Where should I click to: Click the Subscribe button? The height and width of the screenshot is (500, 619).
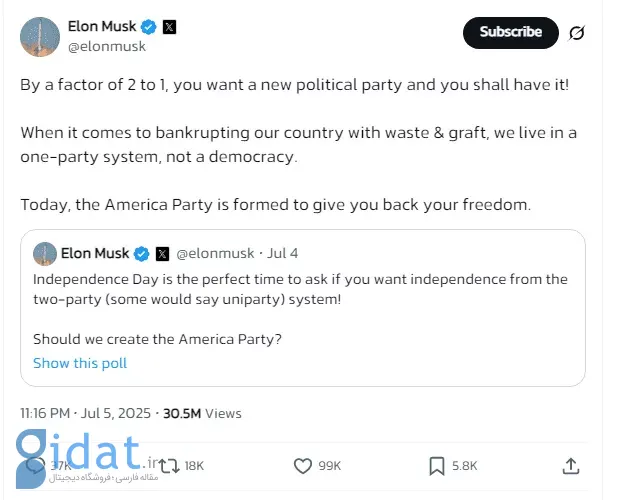click(510, 33)
